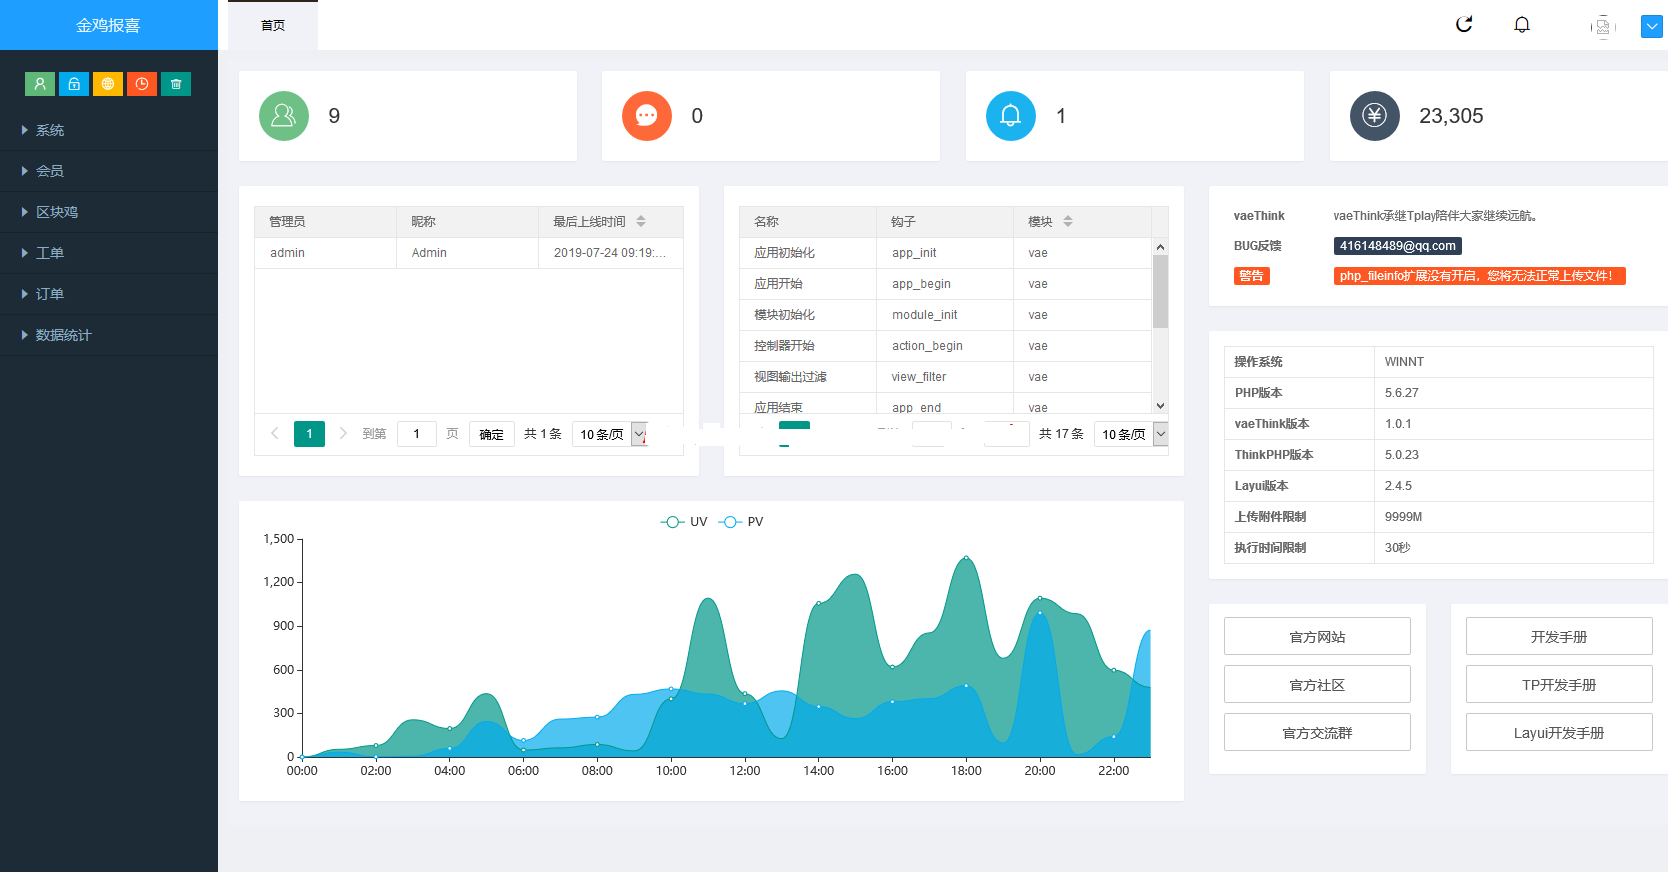Open notifications via the bell icon in header
The height and width of the screenshot is (872, 1668).
[1522, 25]
